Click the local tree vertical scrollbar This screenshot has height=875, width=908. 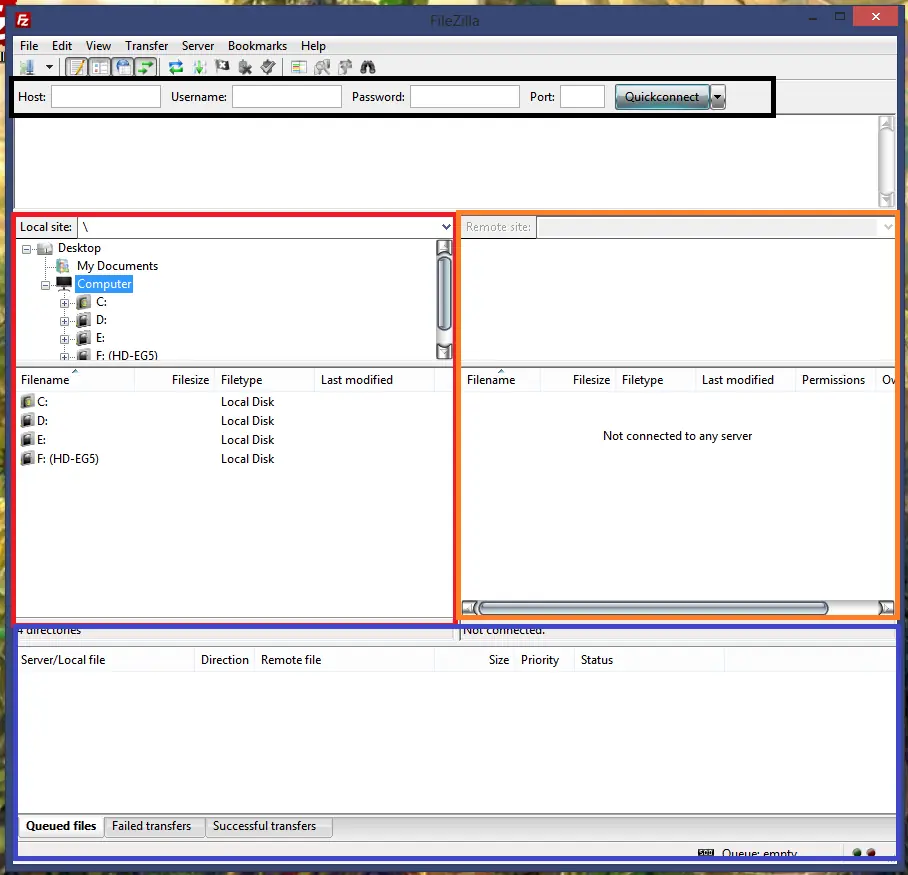[444, 301]
